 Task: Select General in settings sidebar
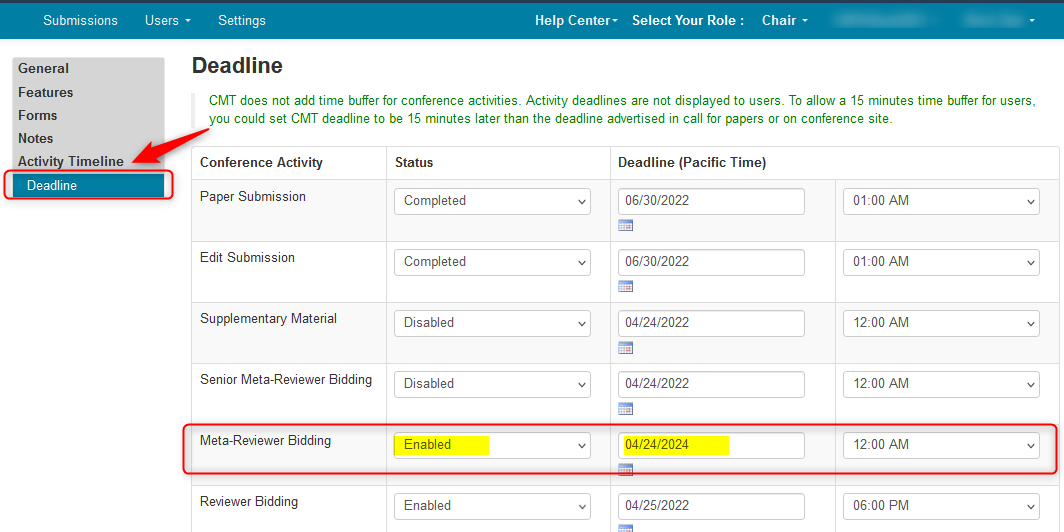tap(43, 69)
